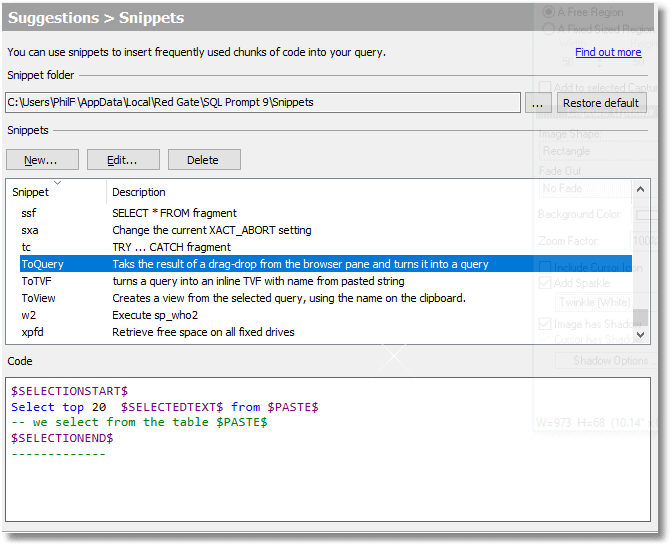
Task: Click the ToTVF inline TVF description
Action: tap(258, 281)
